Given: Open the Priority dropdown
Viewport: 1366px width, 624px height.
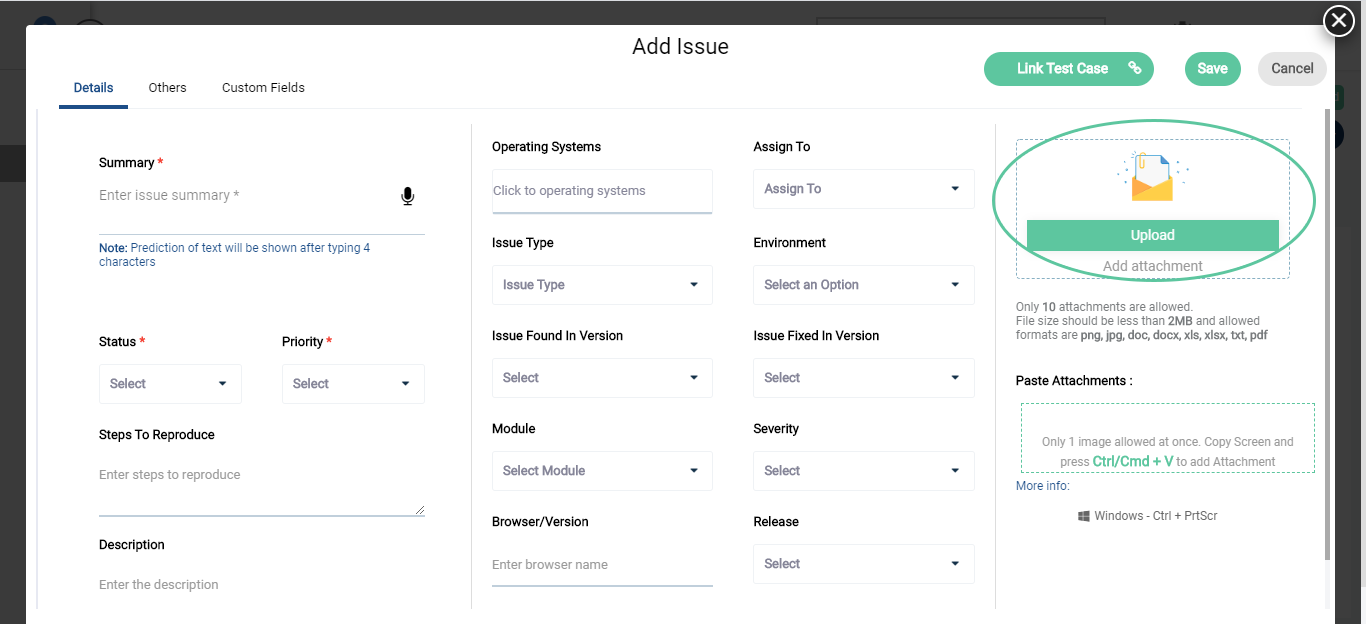Looking at the screenshot, I should point(353,384).
